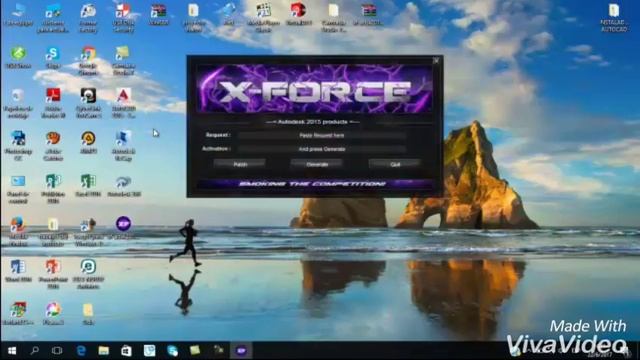Image resolution: width=640 pixels, height=360 pixels.
Task: Select the Adobe Reader desktop icon
Action: [x=53, y=103]
